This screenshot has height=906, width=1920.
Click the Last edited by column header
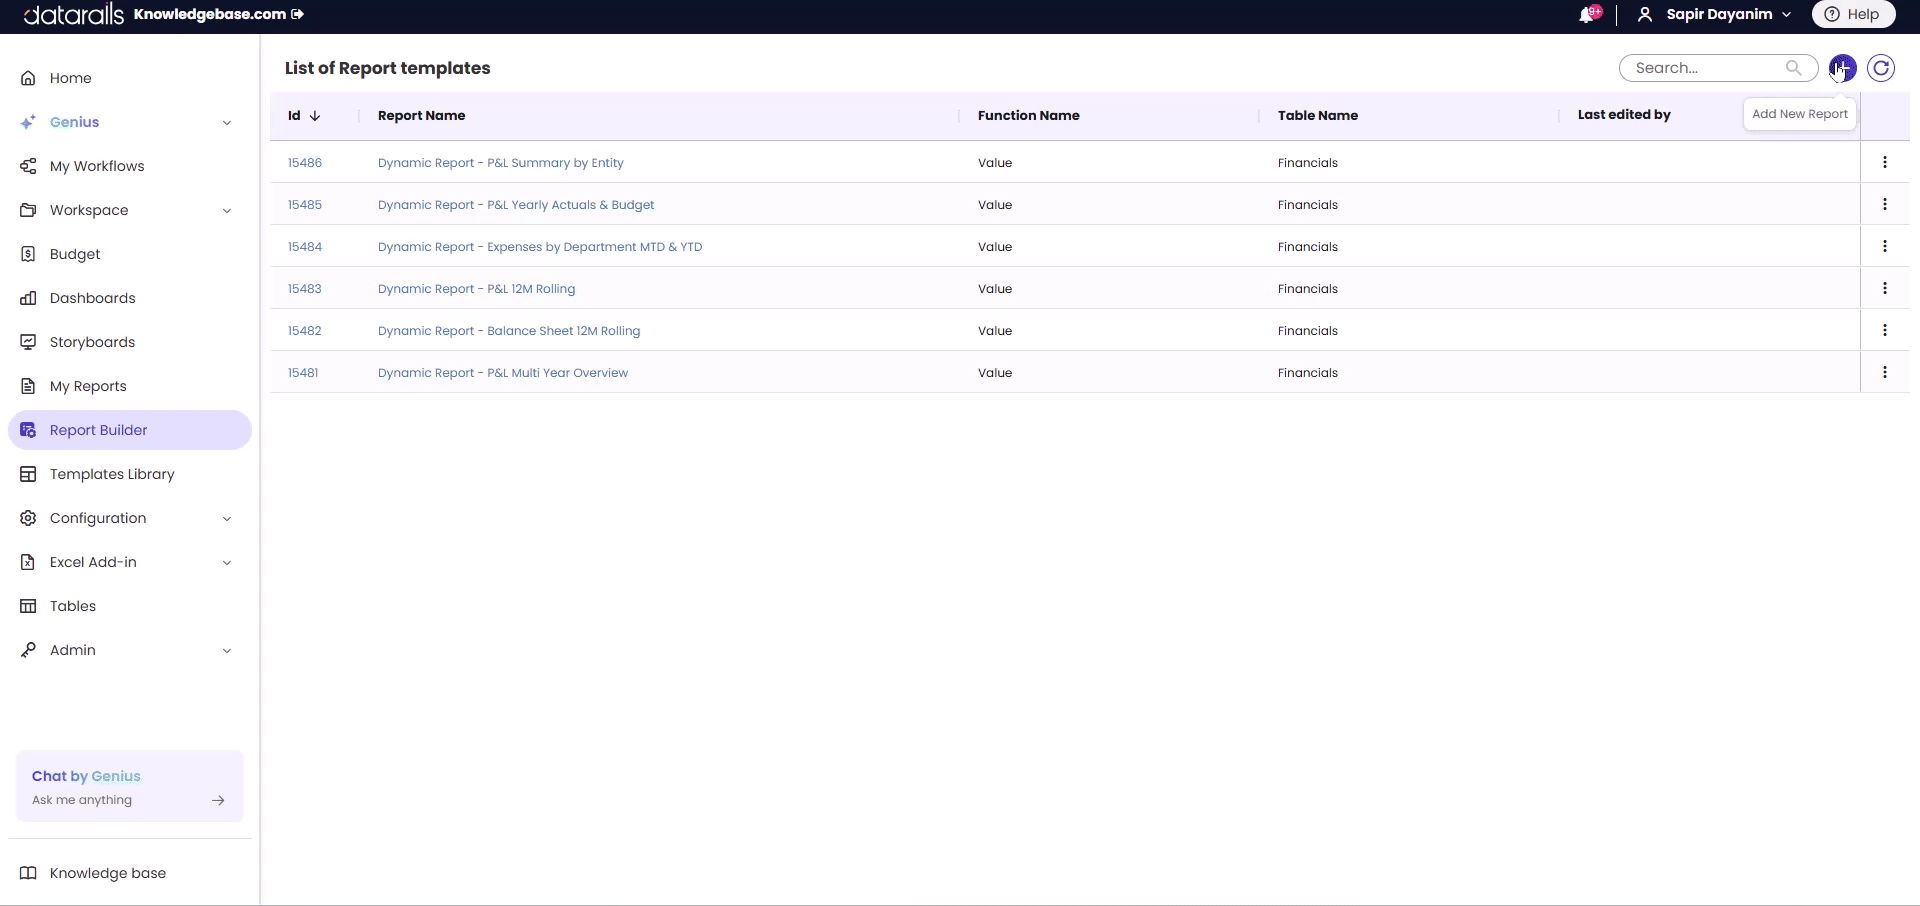pos(1624,115)
